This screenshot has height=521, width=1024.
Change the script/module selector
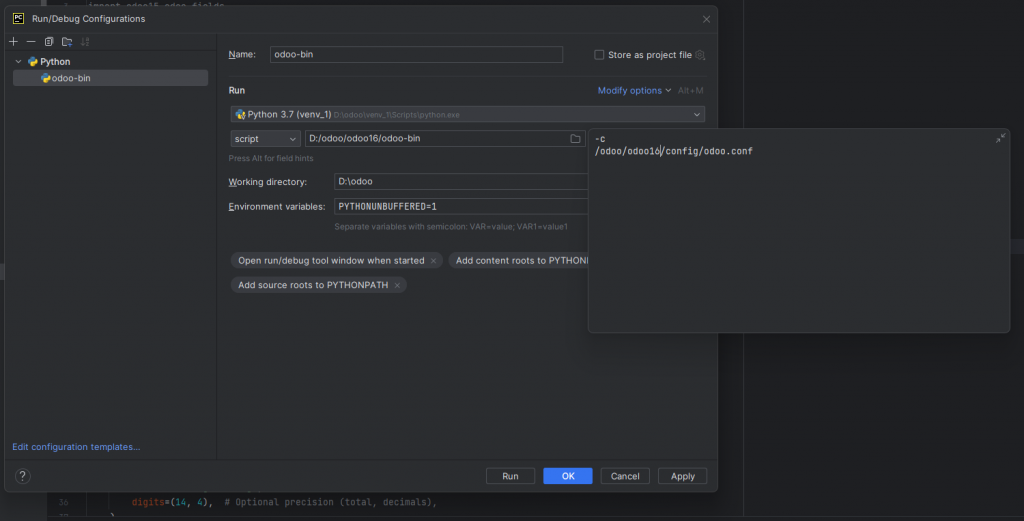[265, 138]
